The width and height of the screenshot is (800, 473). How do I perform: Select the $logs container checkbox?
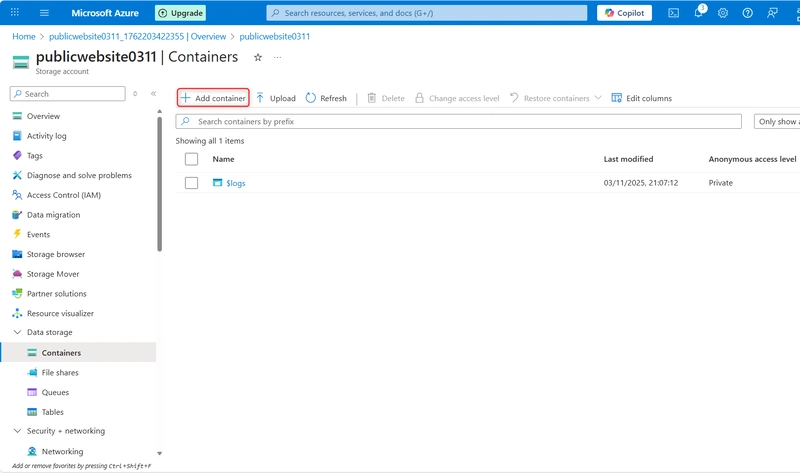click(x=191, y=183)
